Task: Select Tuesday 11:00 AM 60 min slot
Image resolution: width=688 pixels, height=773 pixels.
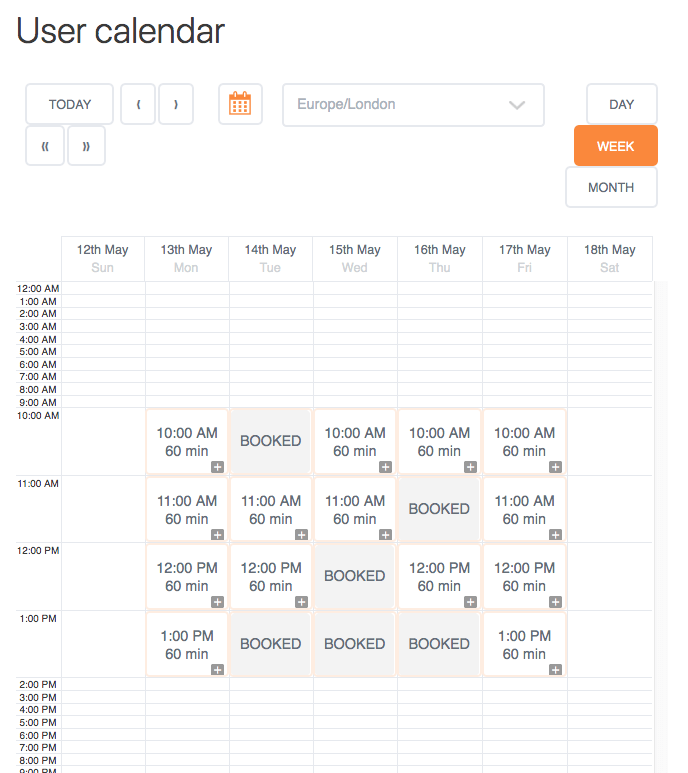Action: [270, 509]
